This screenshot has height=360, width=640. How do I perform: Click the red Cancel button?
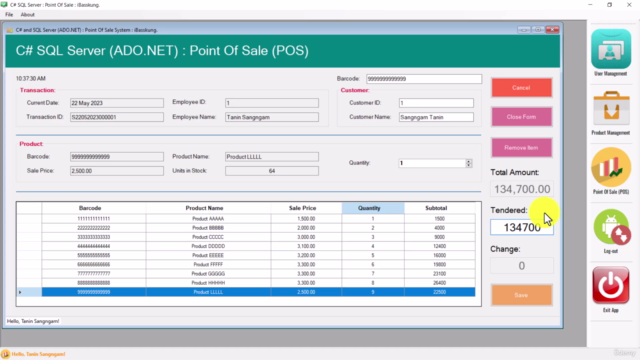[x=521, y=88]
